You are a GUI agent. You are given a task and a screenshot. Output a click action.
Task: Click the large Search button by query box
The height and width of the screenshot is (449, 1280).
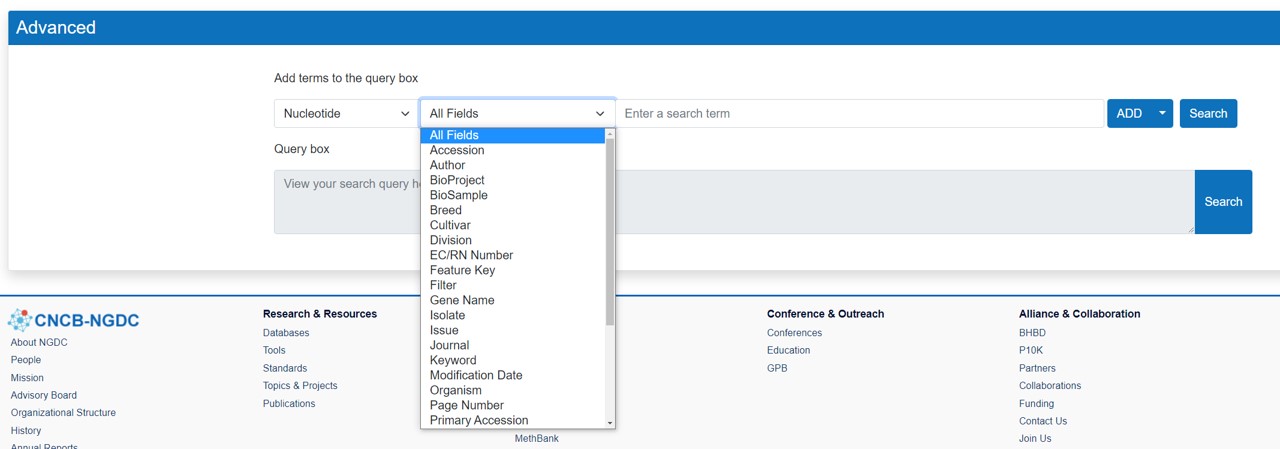pos(1222,202)
